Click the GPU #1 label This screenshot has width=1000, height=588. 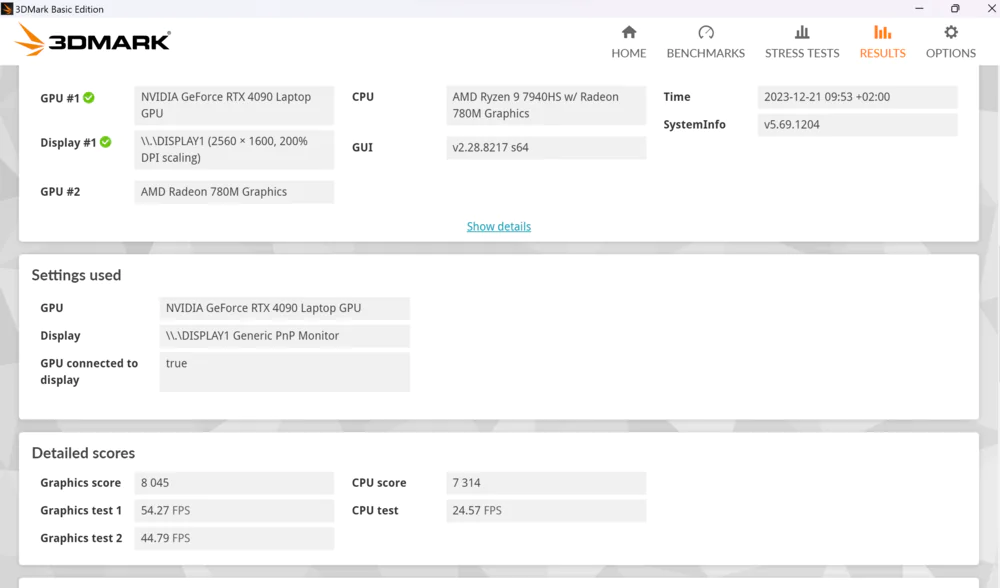click(x=60, y=98)
